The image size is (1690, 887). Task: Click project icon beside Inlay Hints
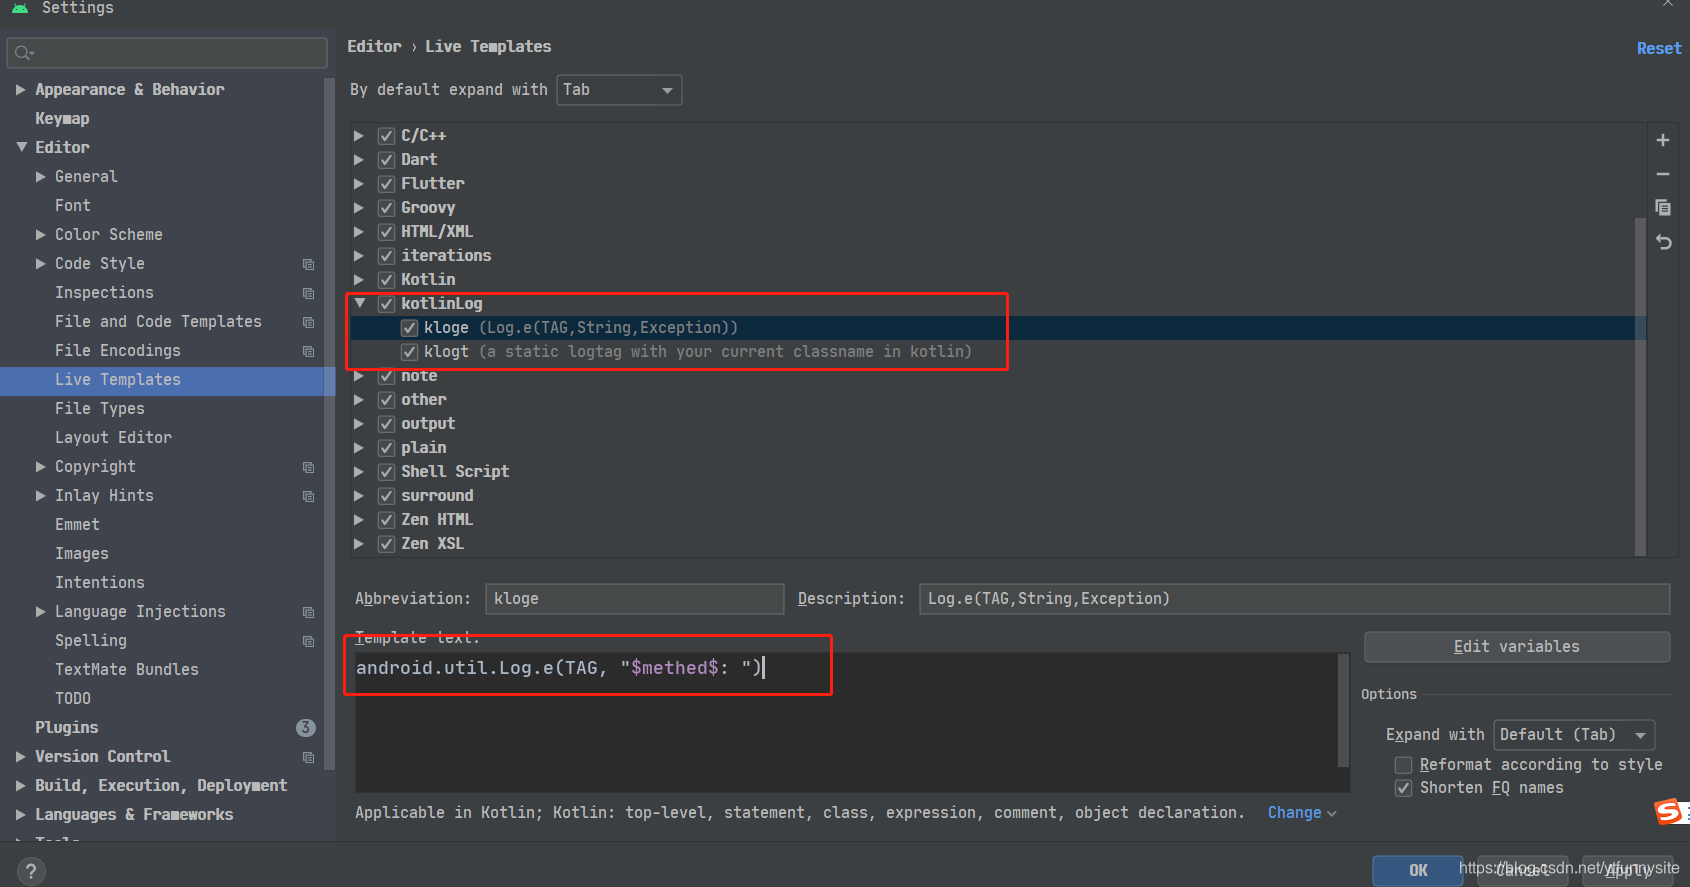click(x=308, y=496)
